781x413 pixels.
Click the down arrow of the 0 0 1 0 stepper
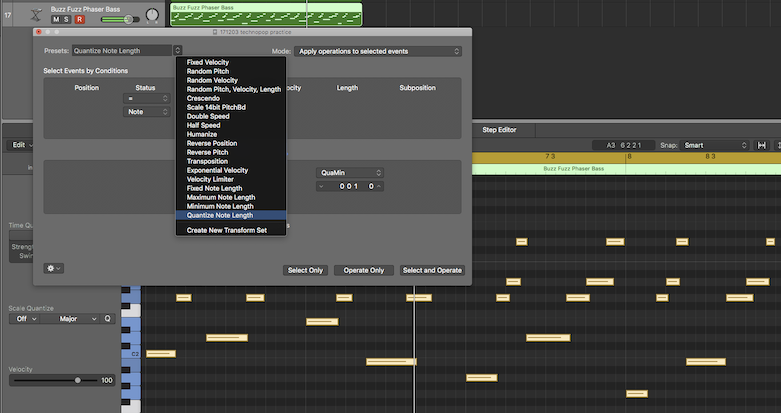point(321,186)
